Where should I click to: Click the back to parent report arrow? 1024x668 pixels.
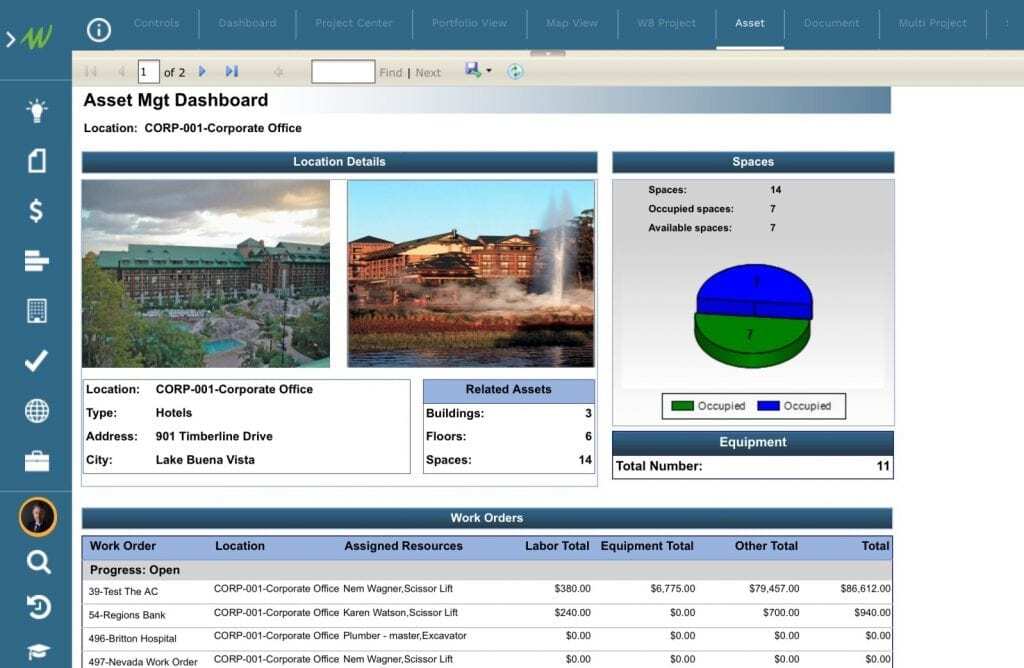[278, 72]
